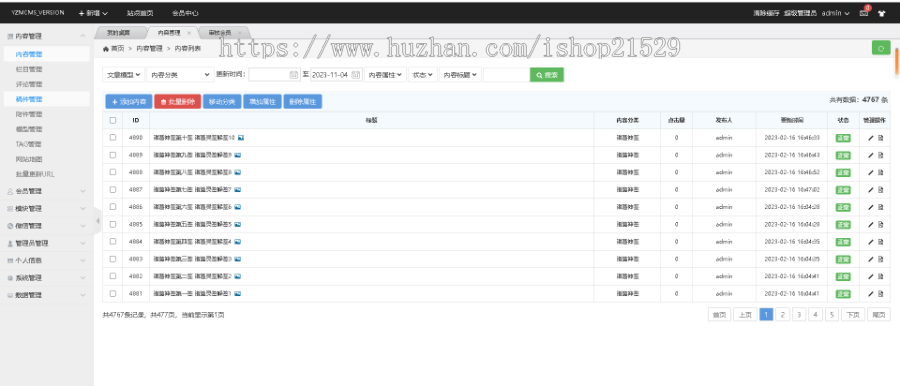The image size is (900, 386).
Task: Click the blue 添加内容 button
Action: [129, 102]
